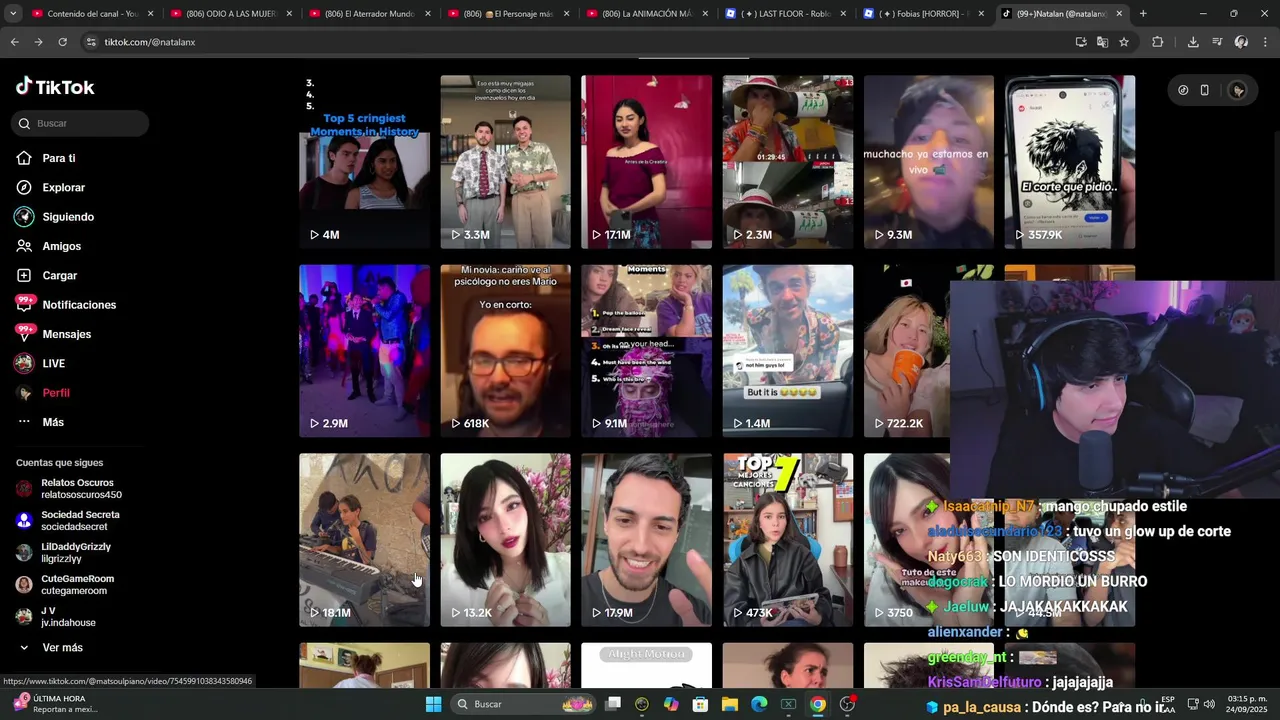Open the Windows Start menu
Viewport: 1280px width, 720px height.
coord(433,704)
